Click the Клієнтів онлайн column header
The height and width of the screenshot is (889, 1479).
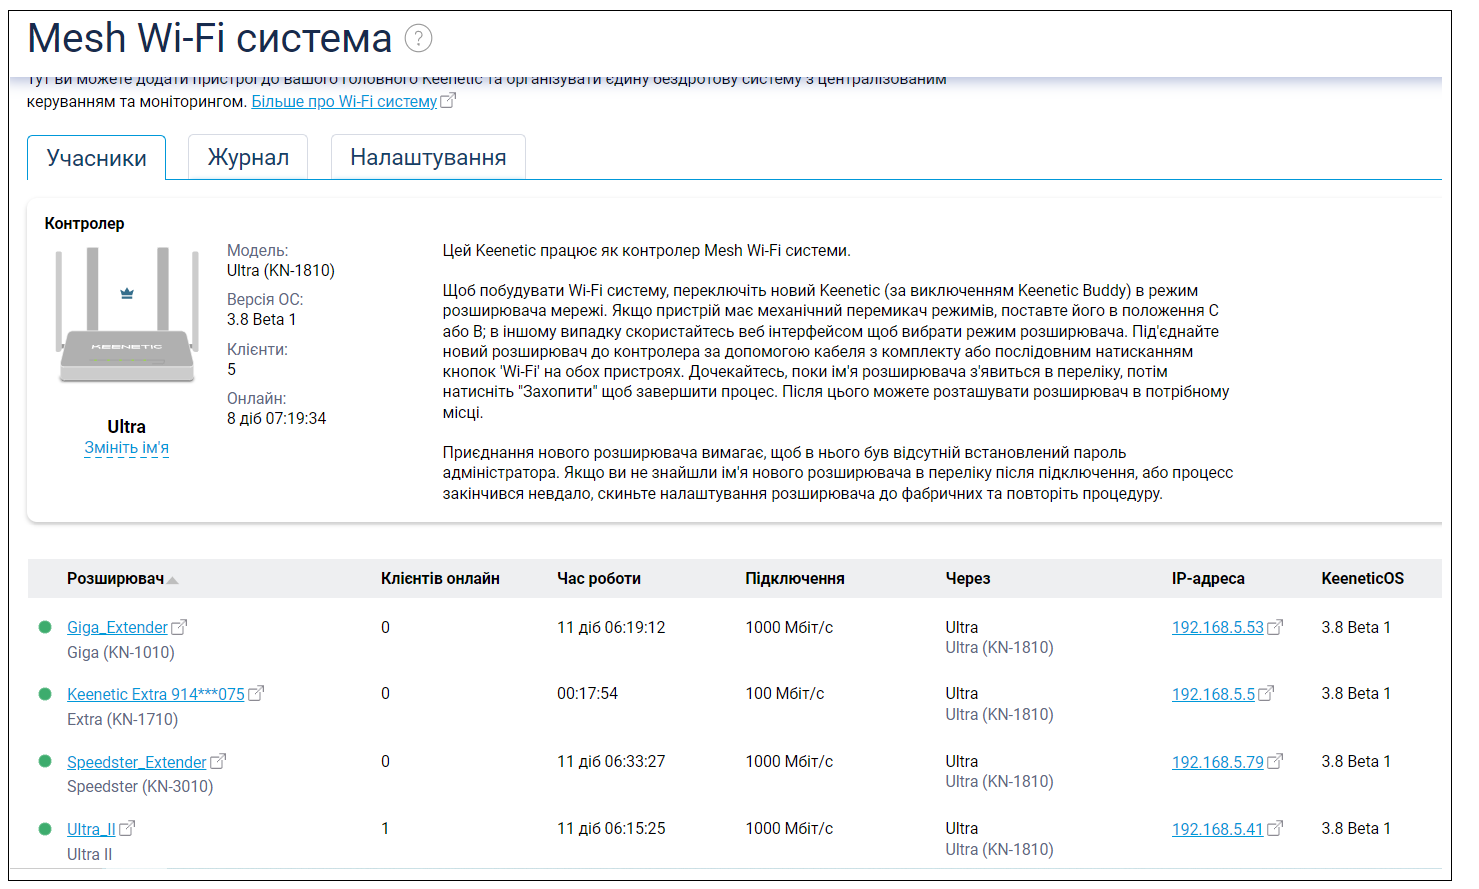[440, 579]
